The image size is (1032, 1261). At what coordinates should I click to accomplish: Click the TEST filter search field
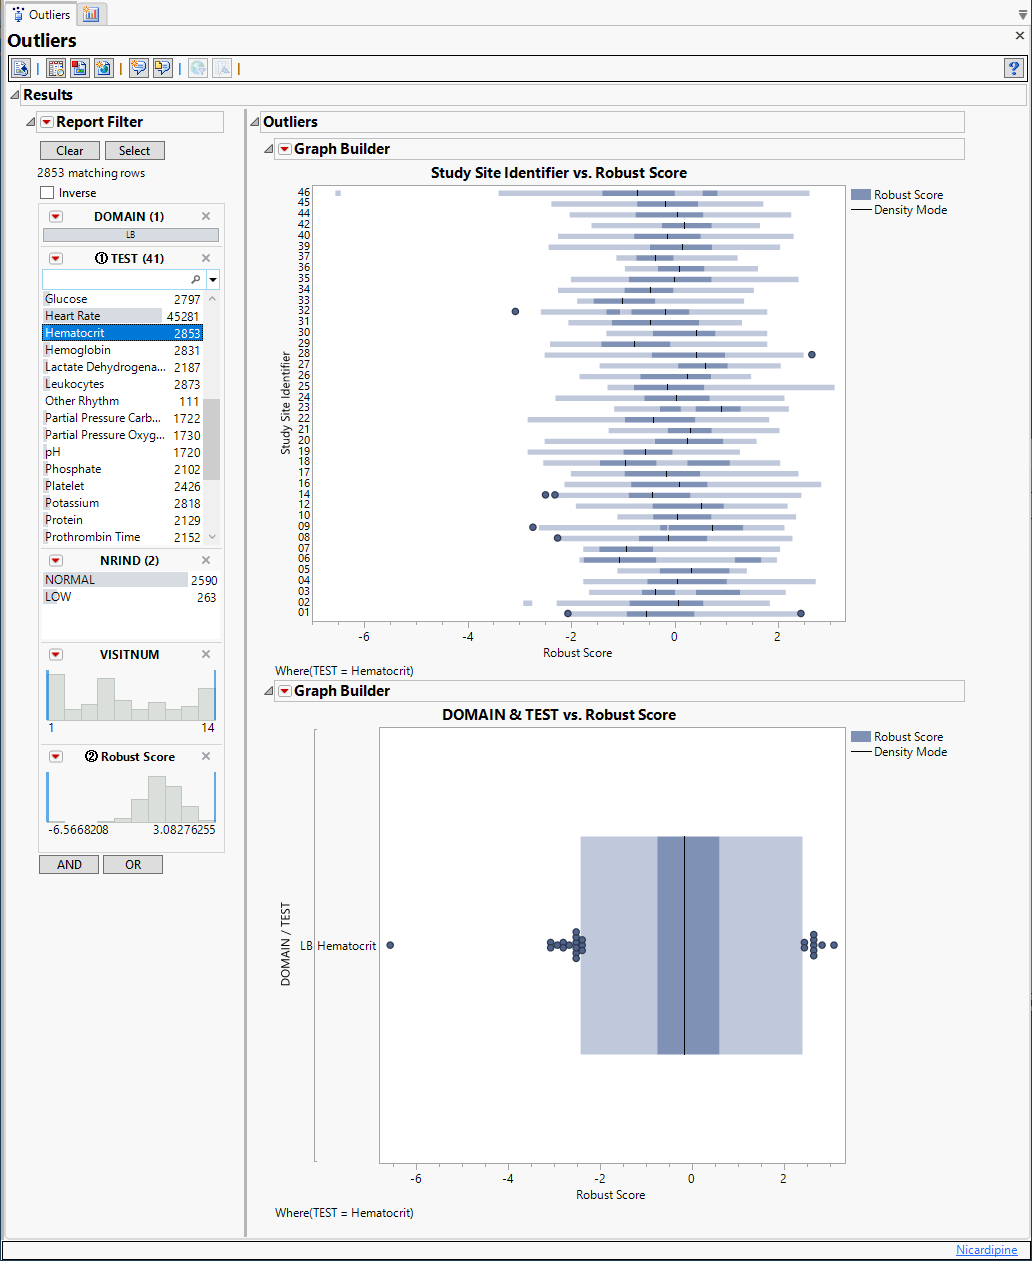click(115, 279)
